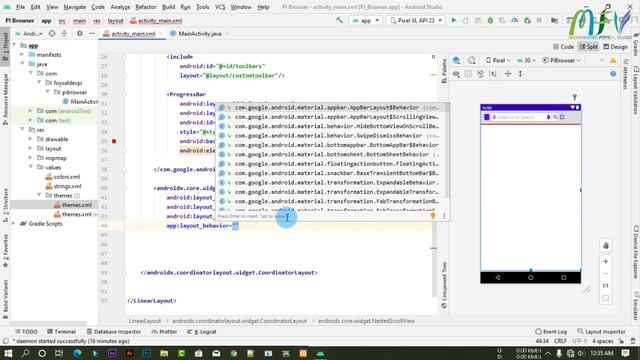Open the API 30 dropdown in preview
640x360 pixels.
[527, 60]
